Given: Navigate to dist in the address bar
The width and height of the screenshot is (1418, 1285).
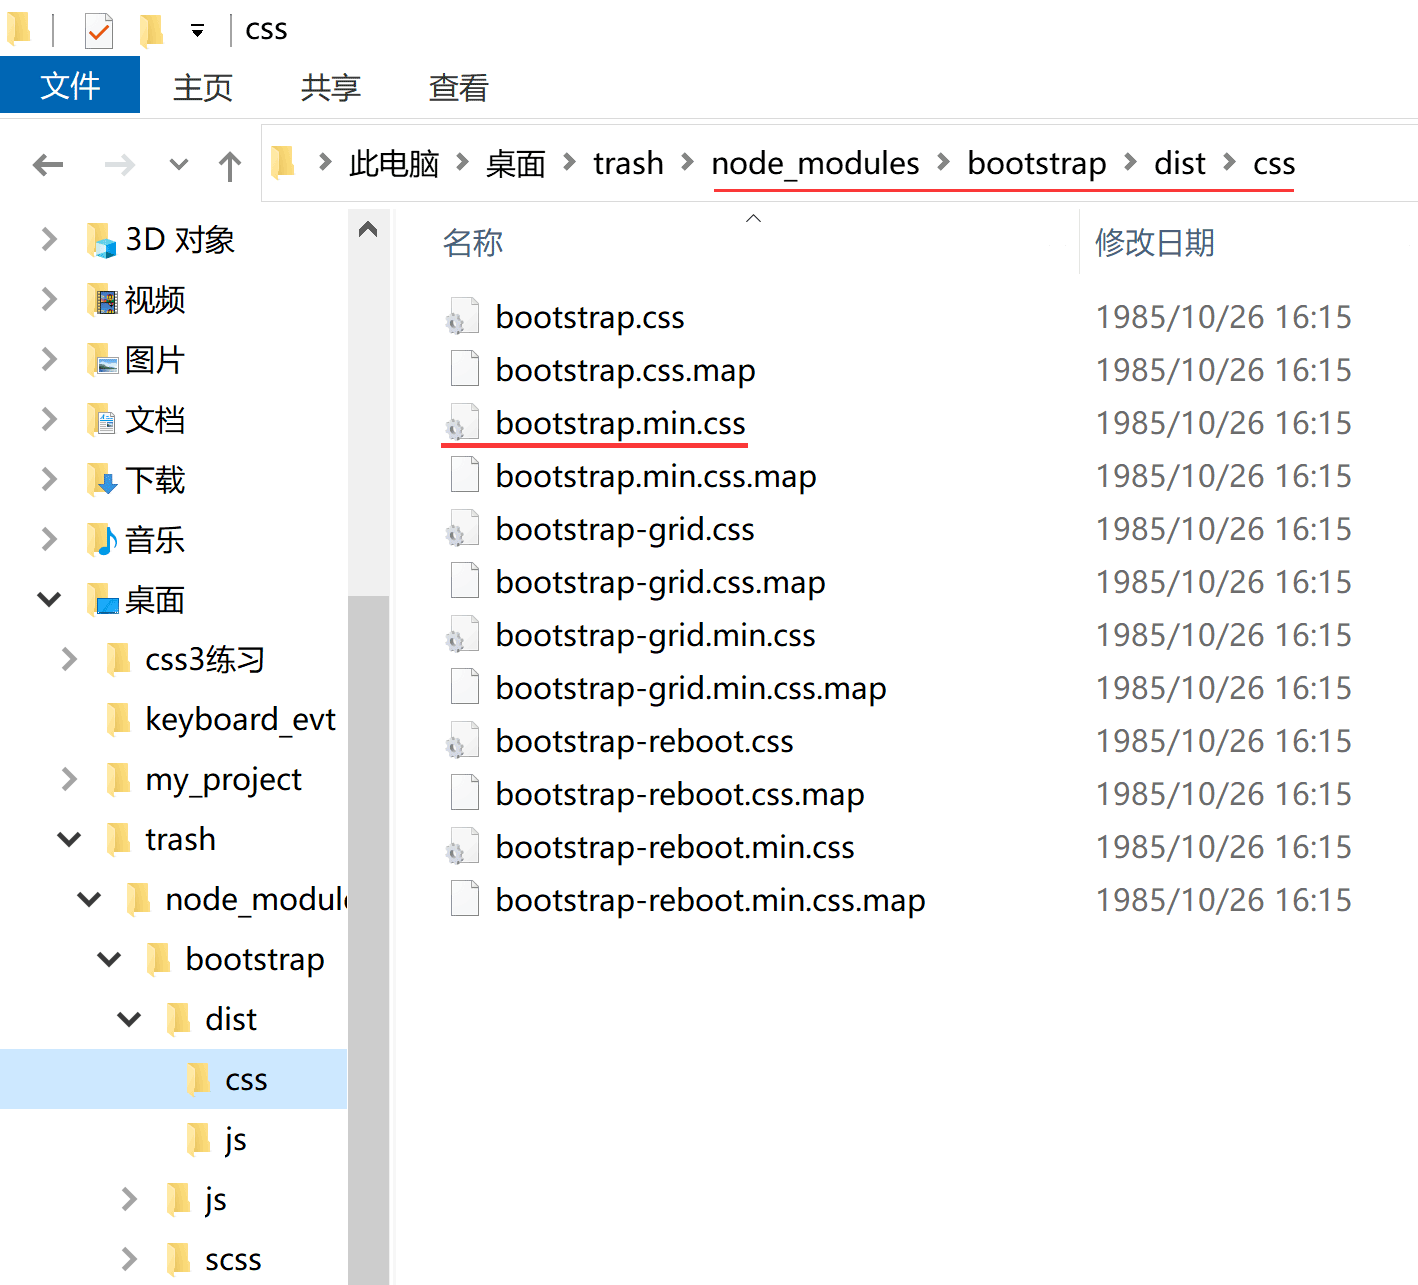Looking at the screenshot, I should point(1180,163).
